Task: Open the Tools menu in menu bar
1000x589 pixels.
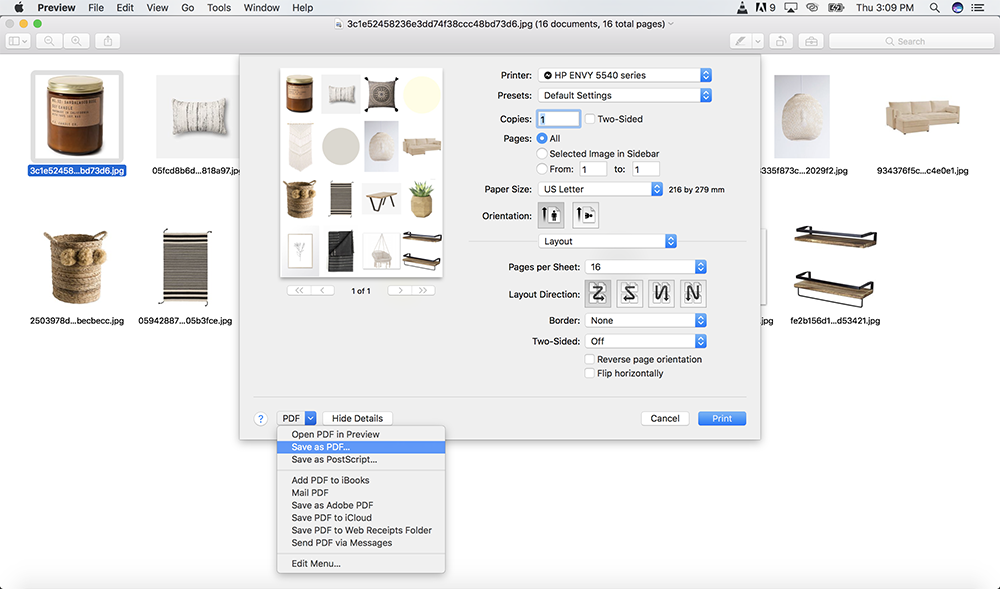Action: (219, 8)
